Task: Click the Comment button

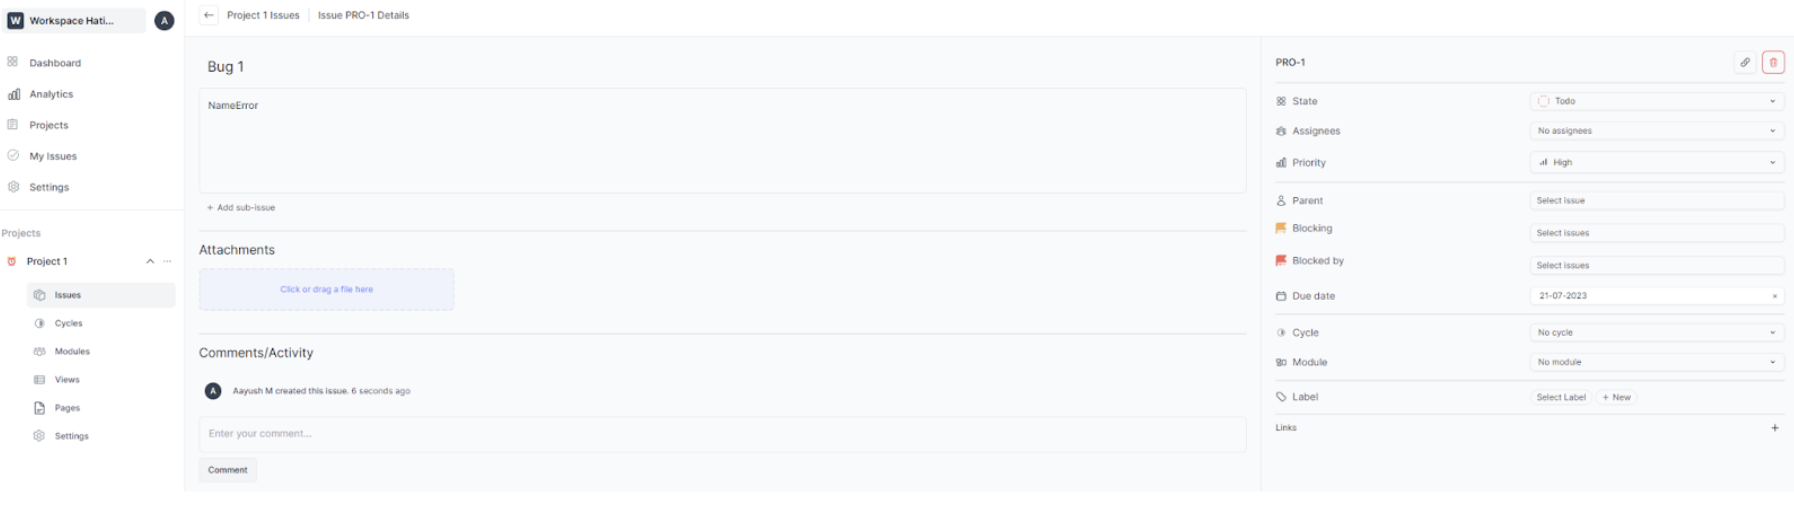Action: (228, 470)
